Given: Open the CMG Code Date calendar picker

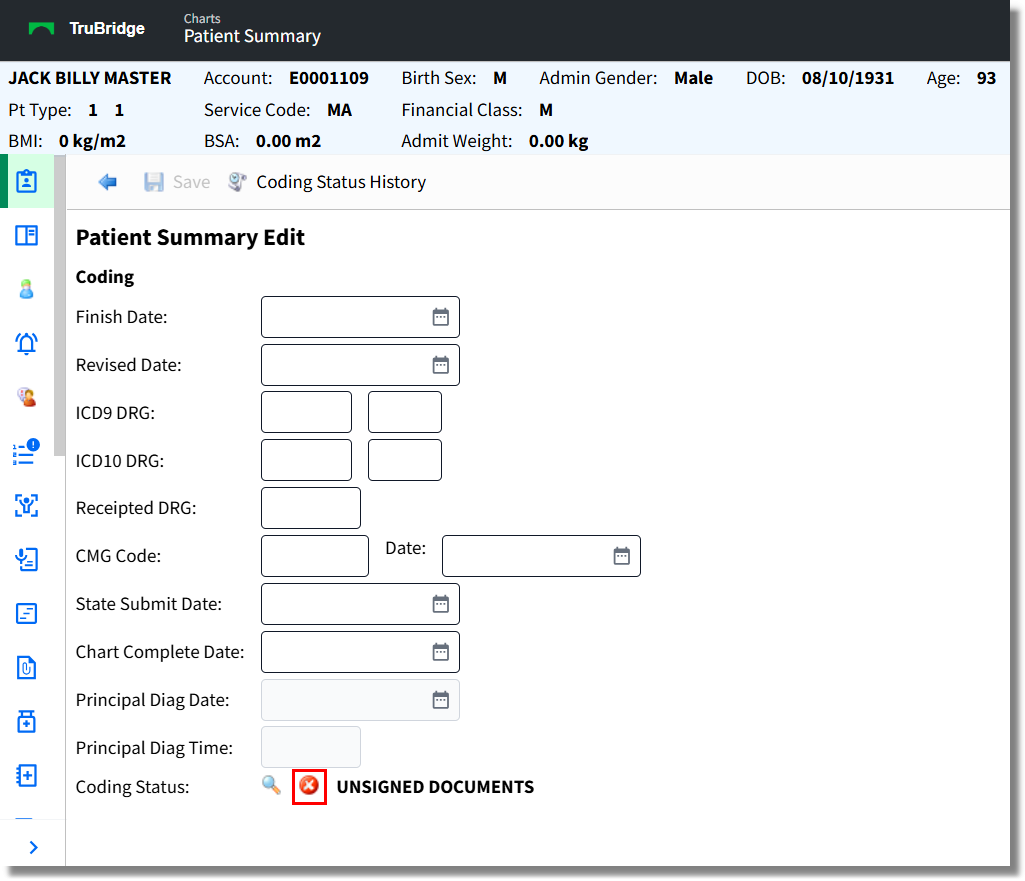Looking at the screenshot, I should (x=622, y=556).
